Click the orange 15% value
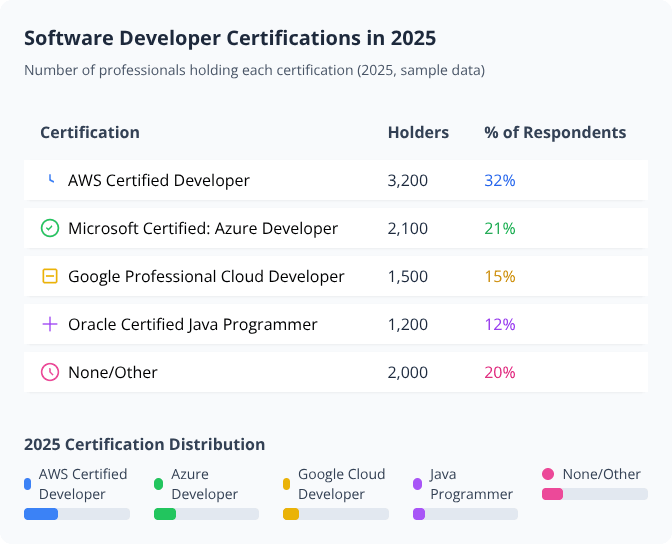Image resolution: width=672 pixels, height=544 pixels. click(500, 277)
